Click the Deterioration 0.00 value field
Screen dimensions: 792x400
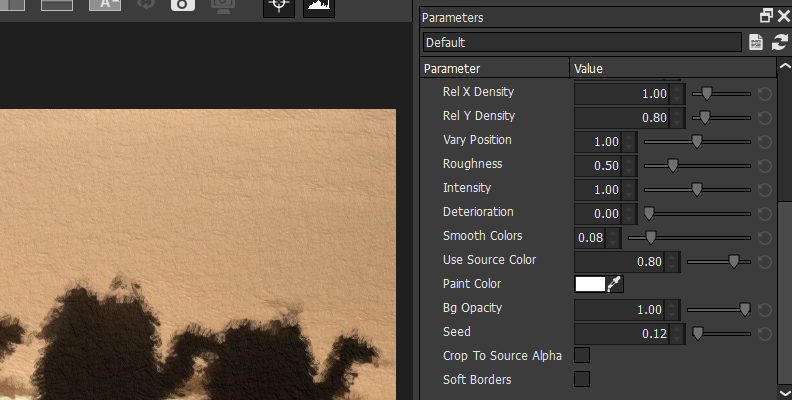pos(599,214)
